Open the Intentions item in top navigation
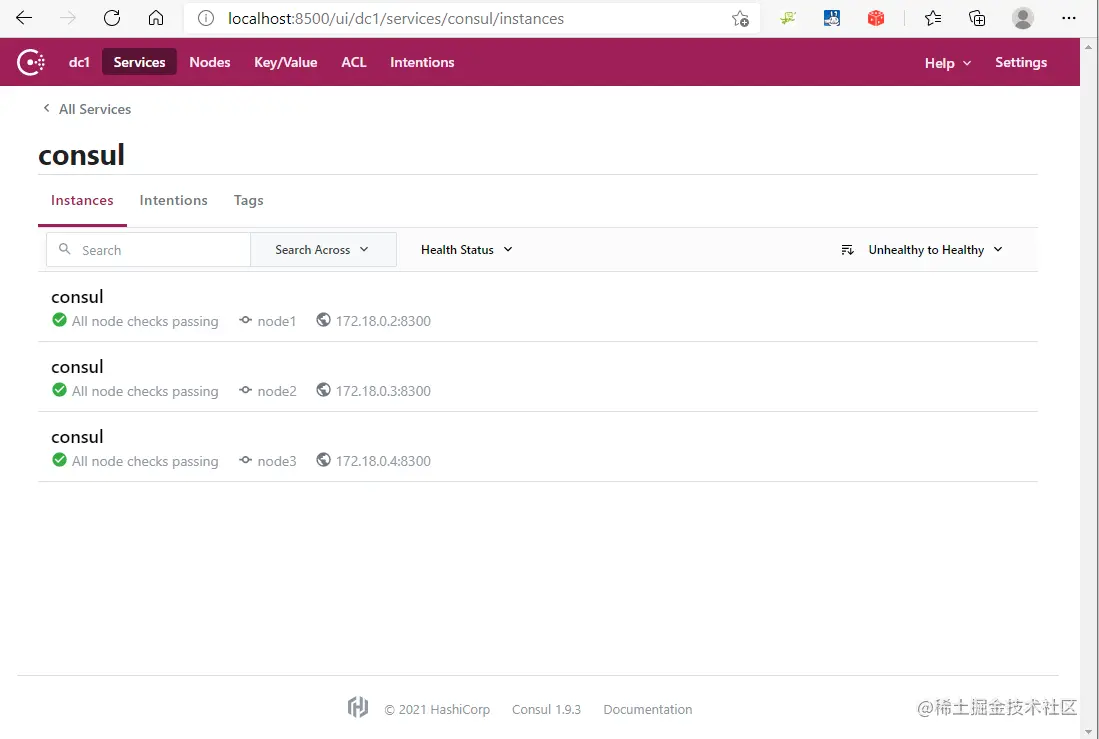 click(x=422, y=62)
